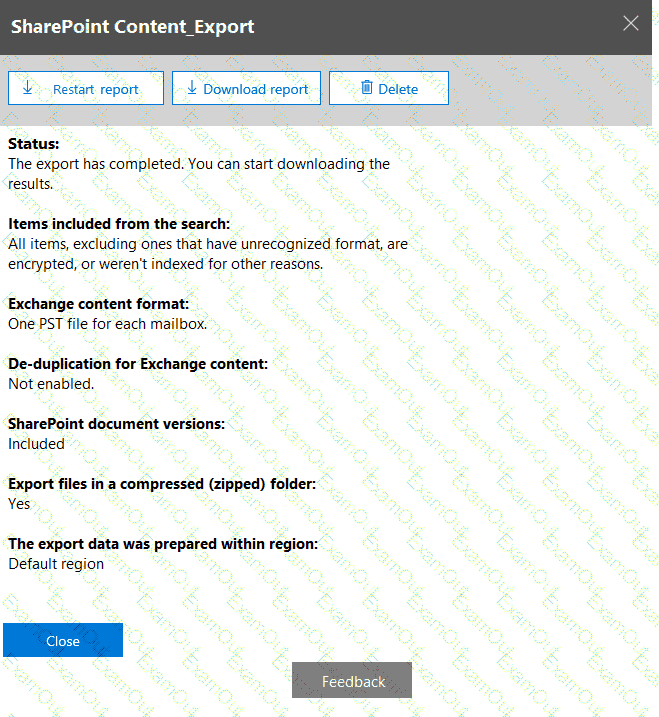The image size is (659, 717).
Task: Click the trash can icon on Delete
Action: pyautogui.click(x=366, y=88)
